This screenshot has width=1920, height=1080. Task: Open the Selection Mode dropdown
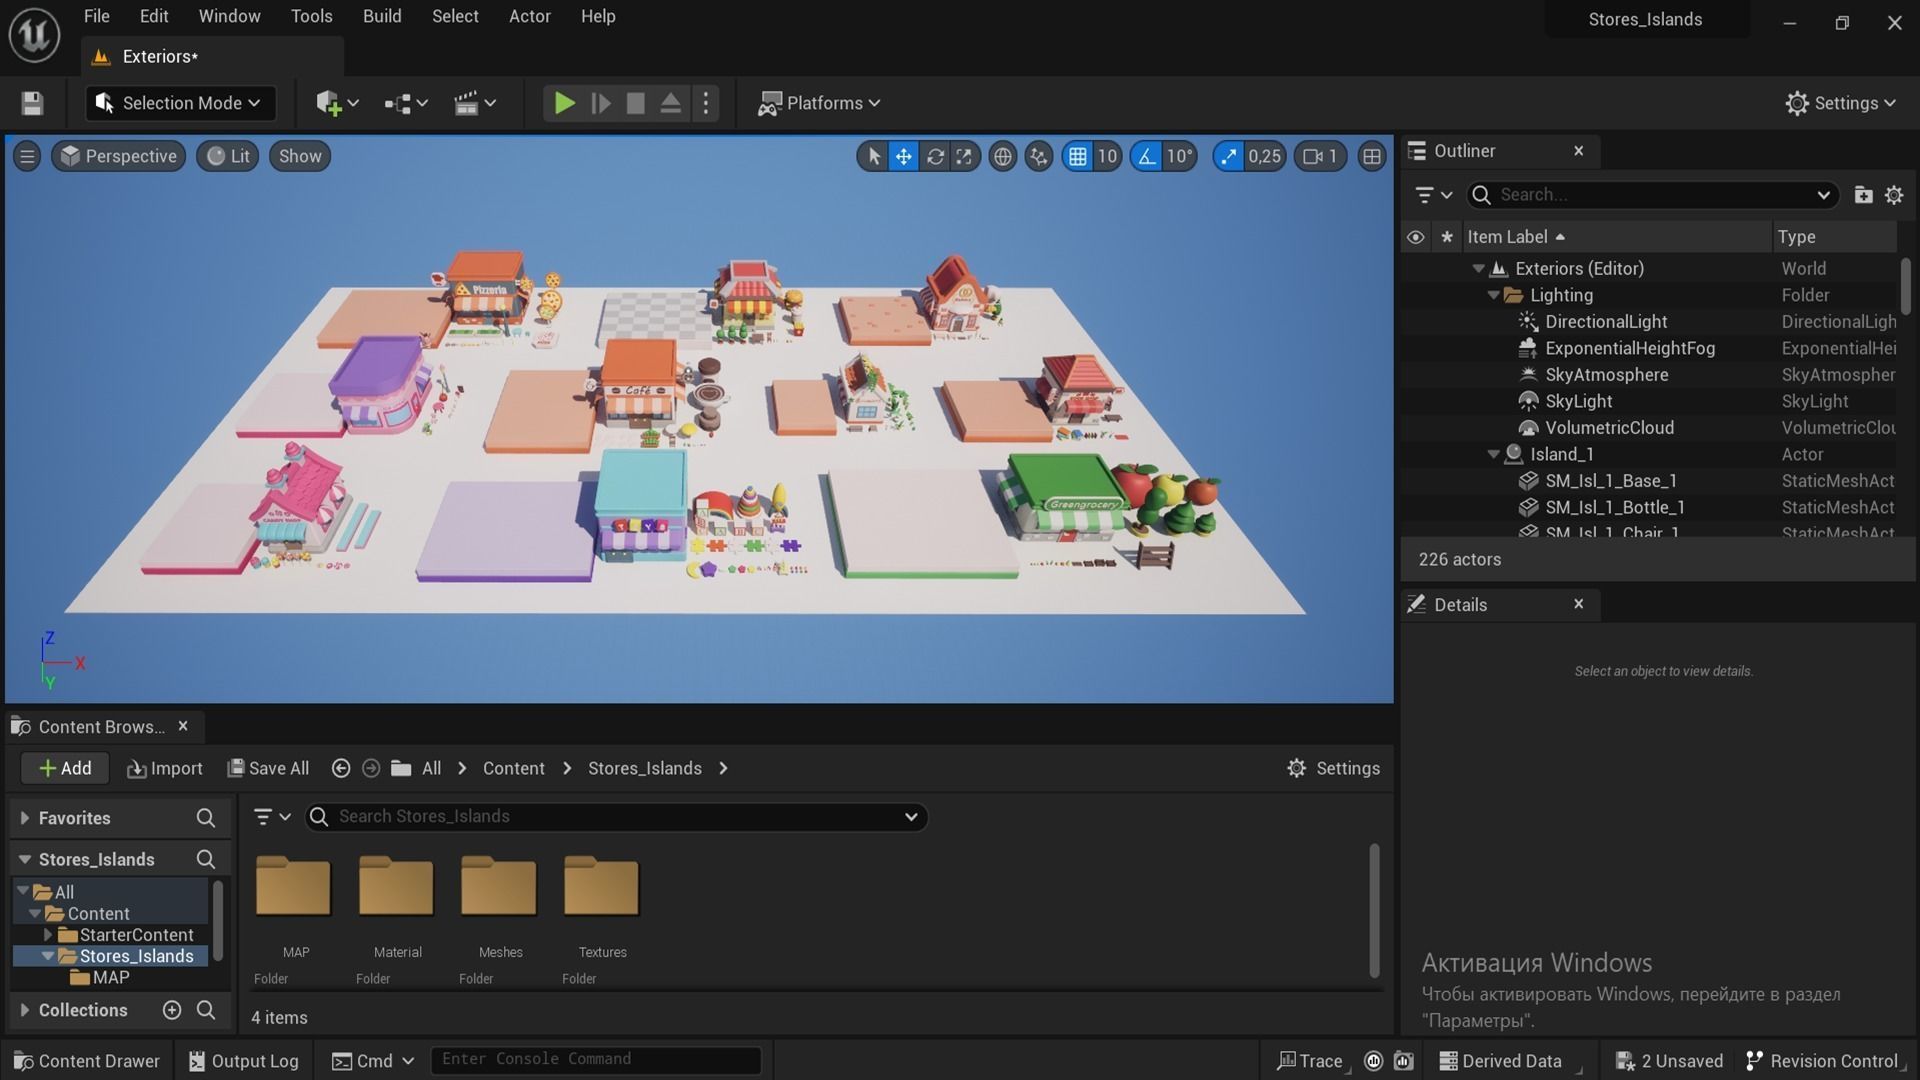coord(180,103)
